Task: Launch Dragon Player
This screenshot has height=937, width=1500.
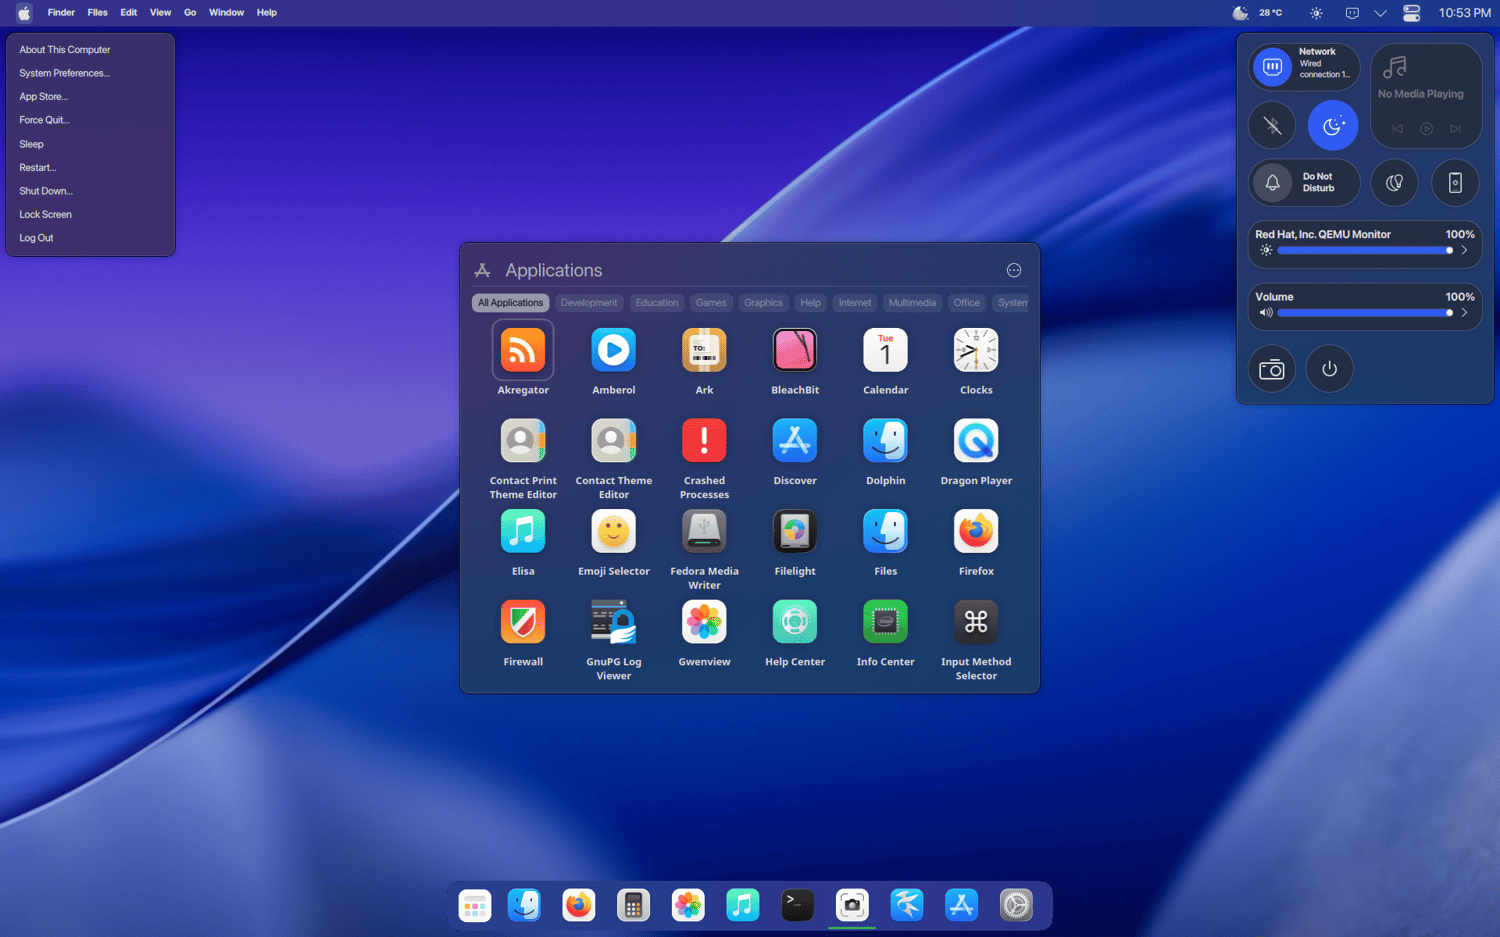Action: click(976, 441)
